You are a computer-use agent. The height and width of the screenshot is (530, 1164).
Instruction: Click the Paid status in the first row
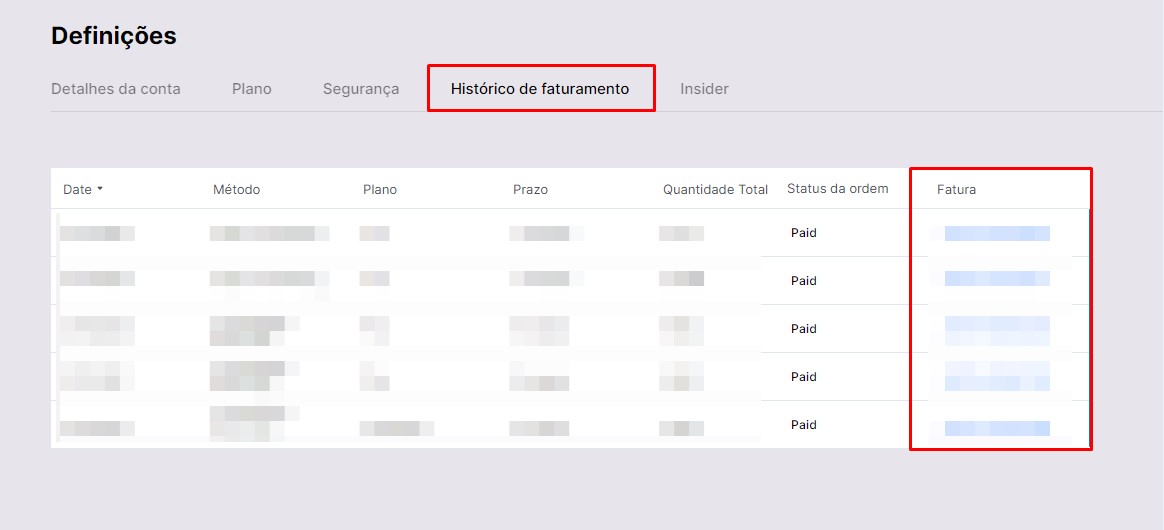tap(804, 233)
